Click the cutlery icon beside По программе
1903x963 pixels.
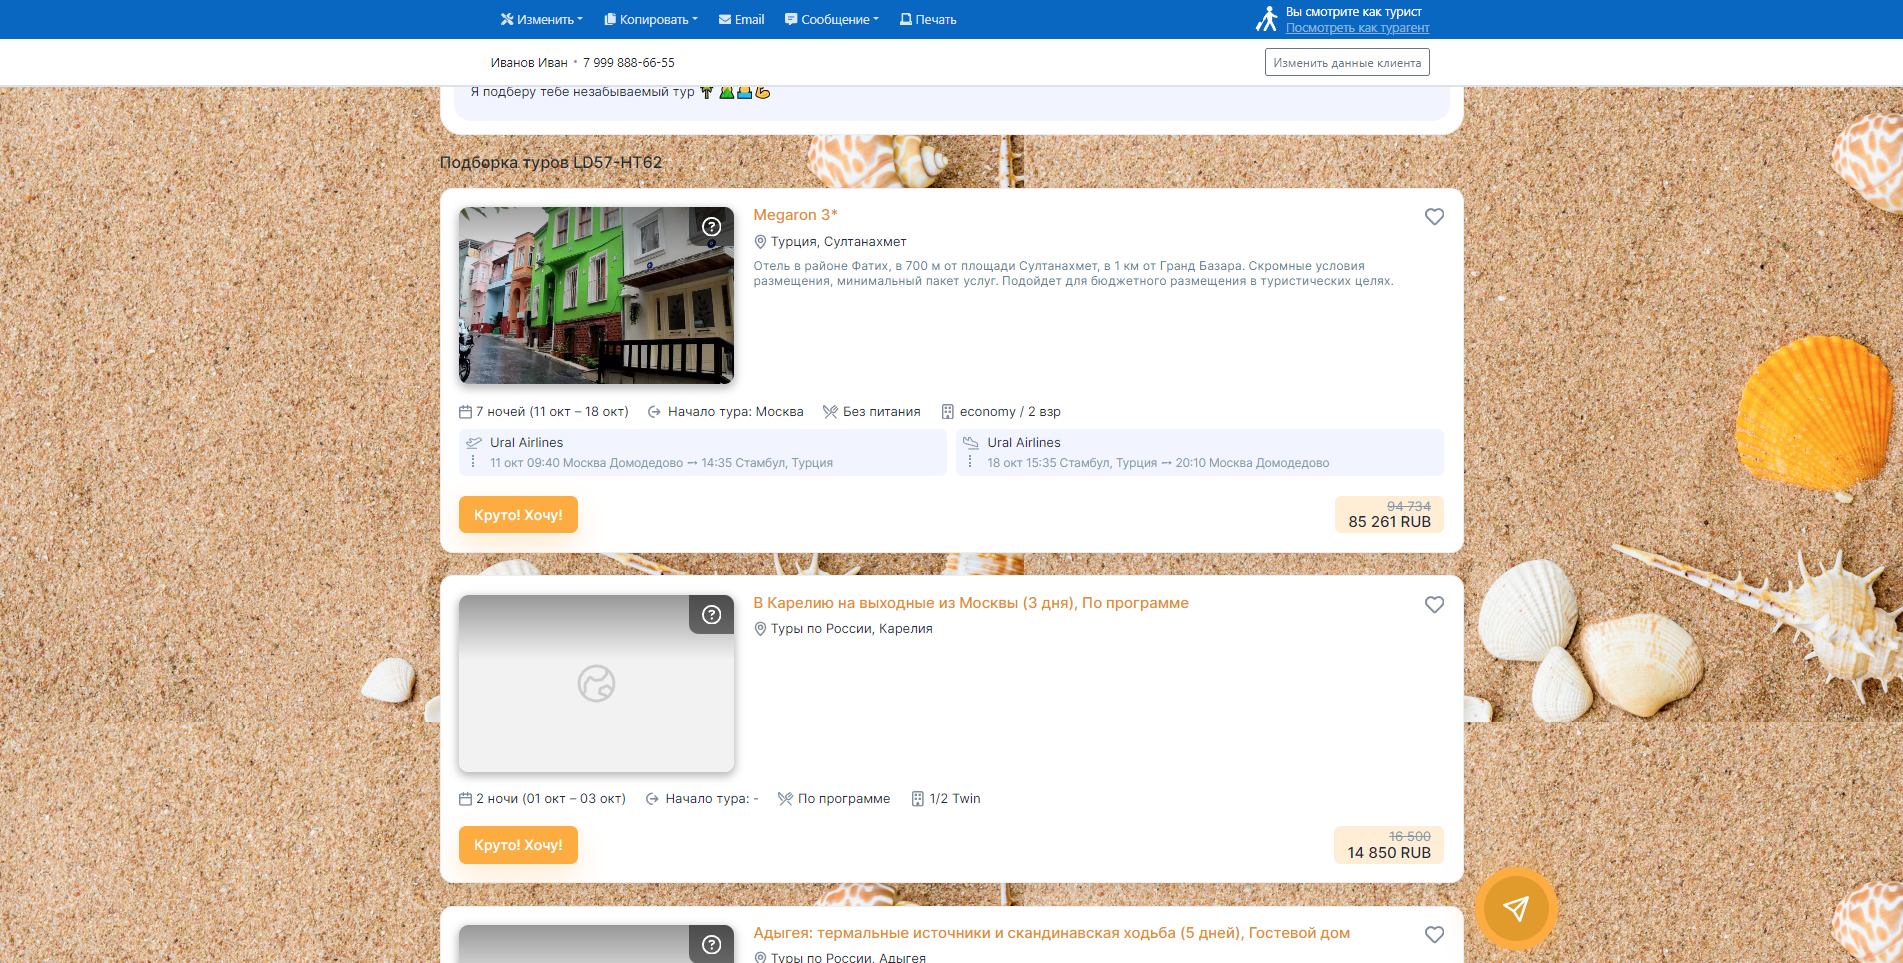point(785,799)
